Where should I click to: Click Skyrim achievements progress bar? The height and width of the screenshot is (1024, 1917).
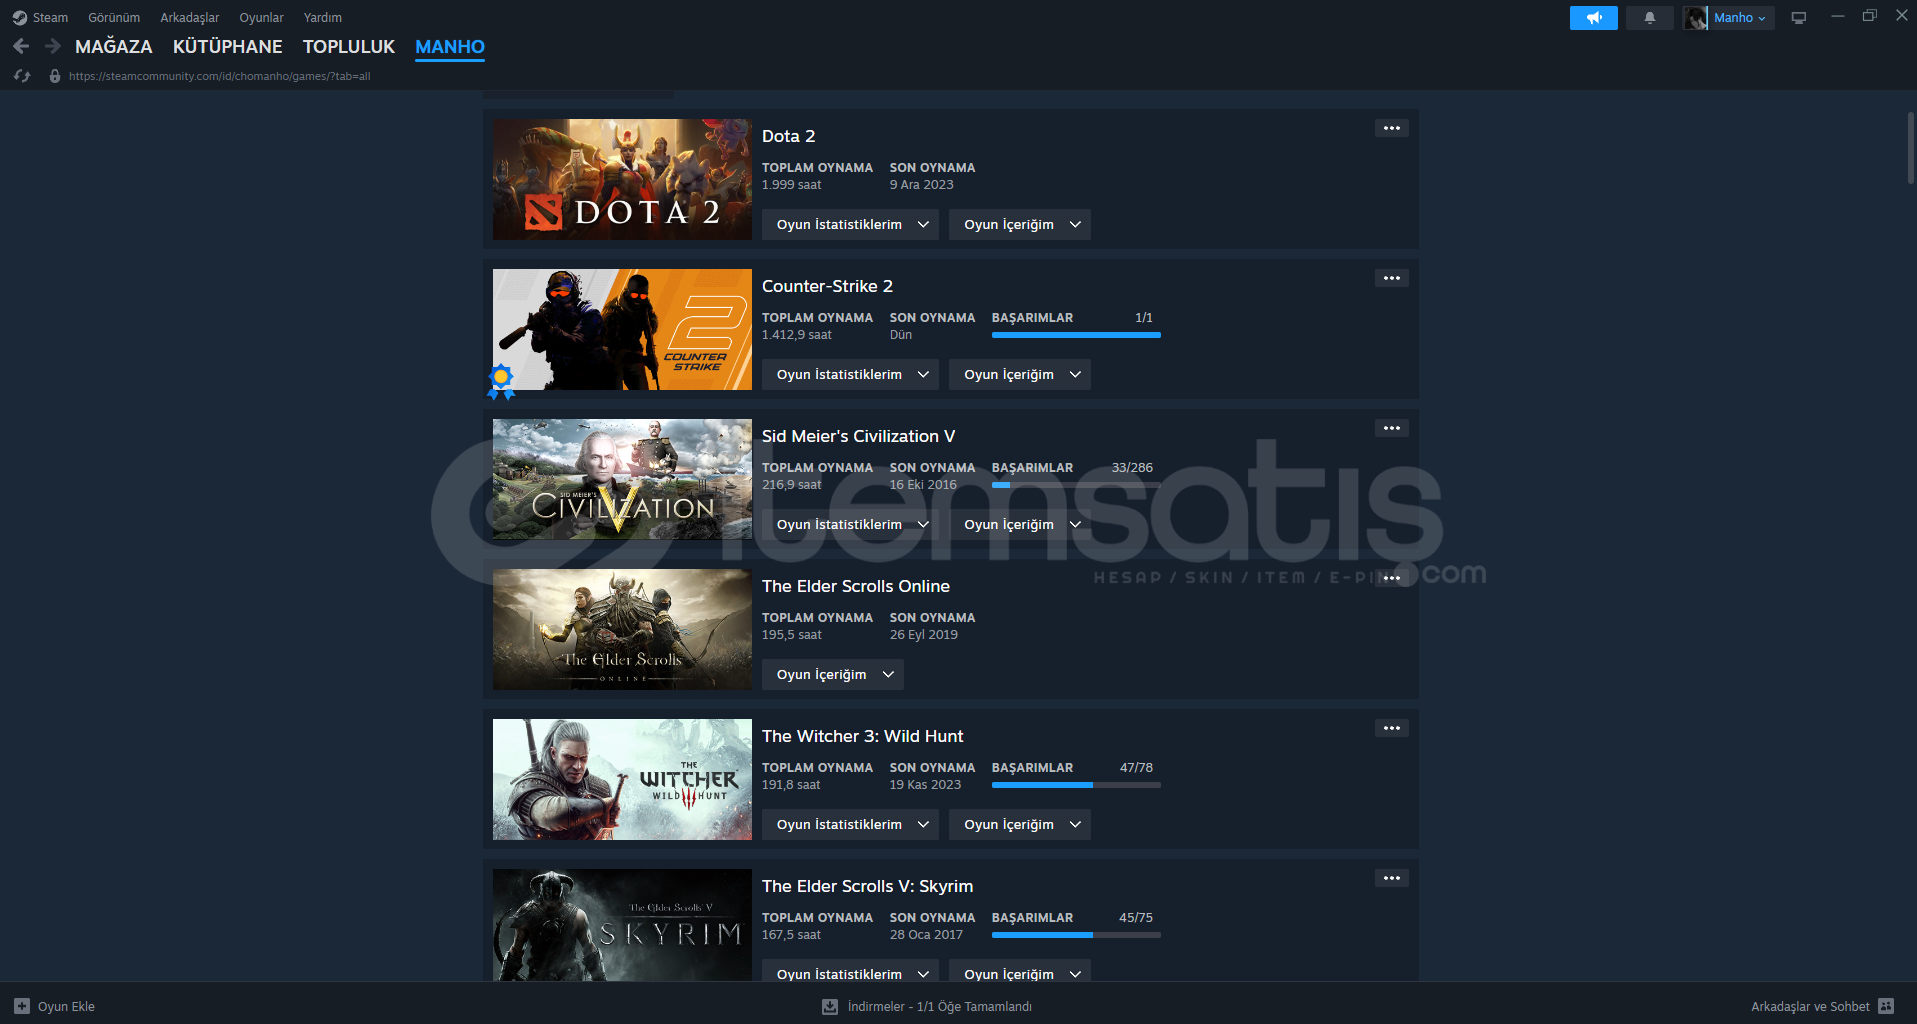click(x=1076, y=935)
